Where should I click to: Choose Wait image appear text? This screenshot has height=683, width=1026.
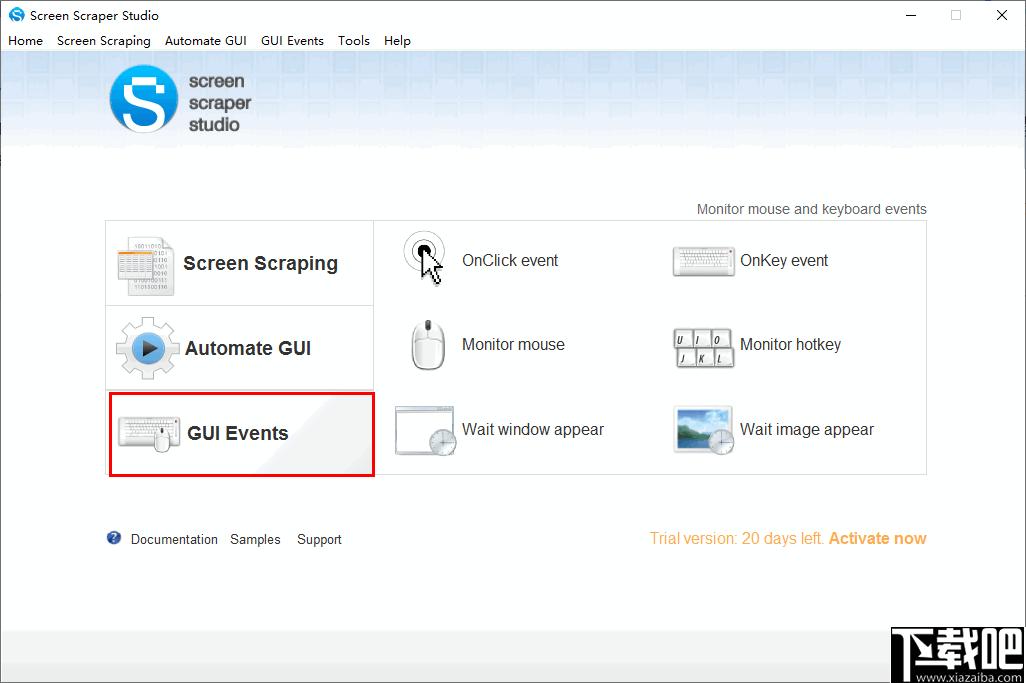click(807, 430)
